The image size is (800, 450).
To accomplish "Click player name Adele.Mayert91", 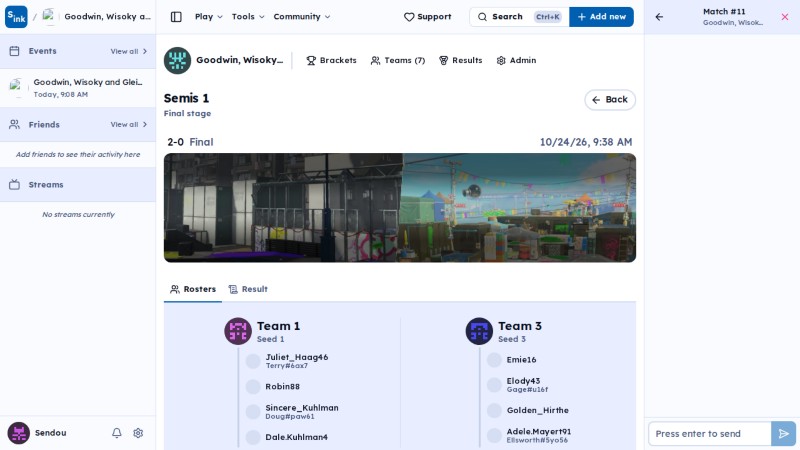I will pyautogui.click(x=538, y=432).
